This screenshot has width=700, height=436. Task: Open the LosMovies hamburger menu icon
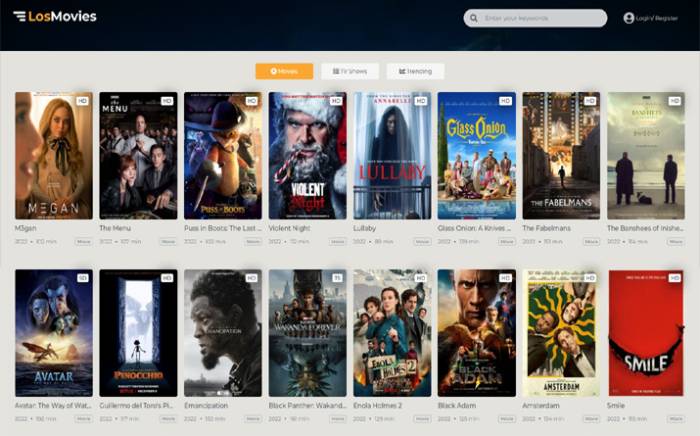(x=19, y=17)
